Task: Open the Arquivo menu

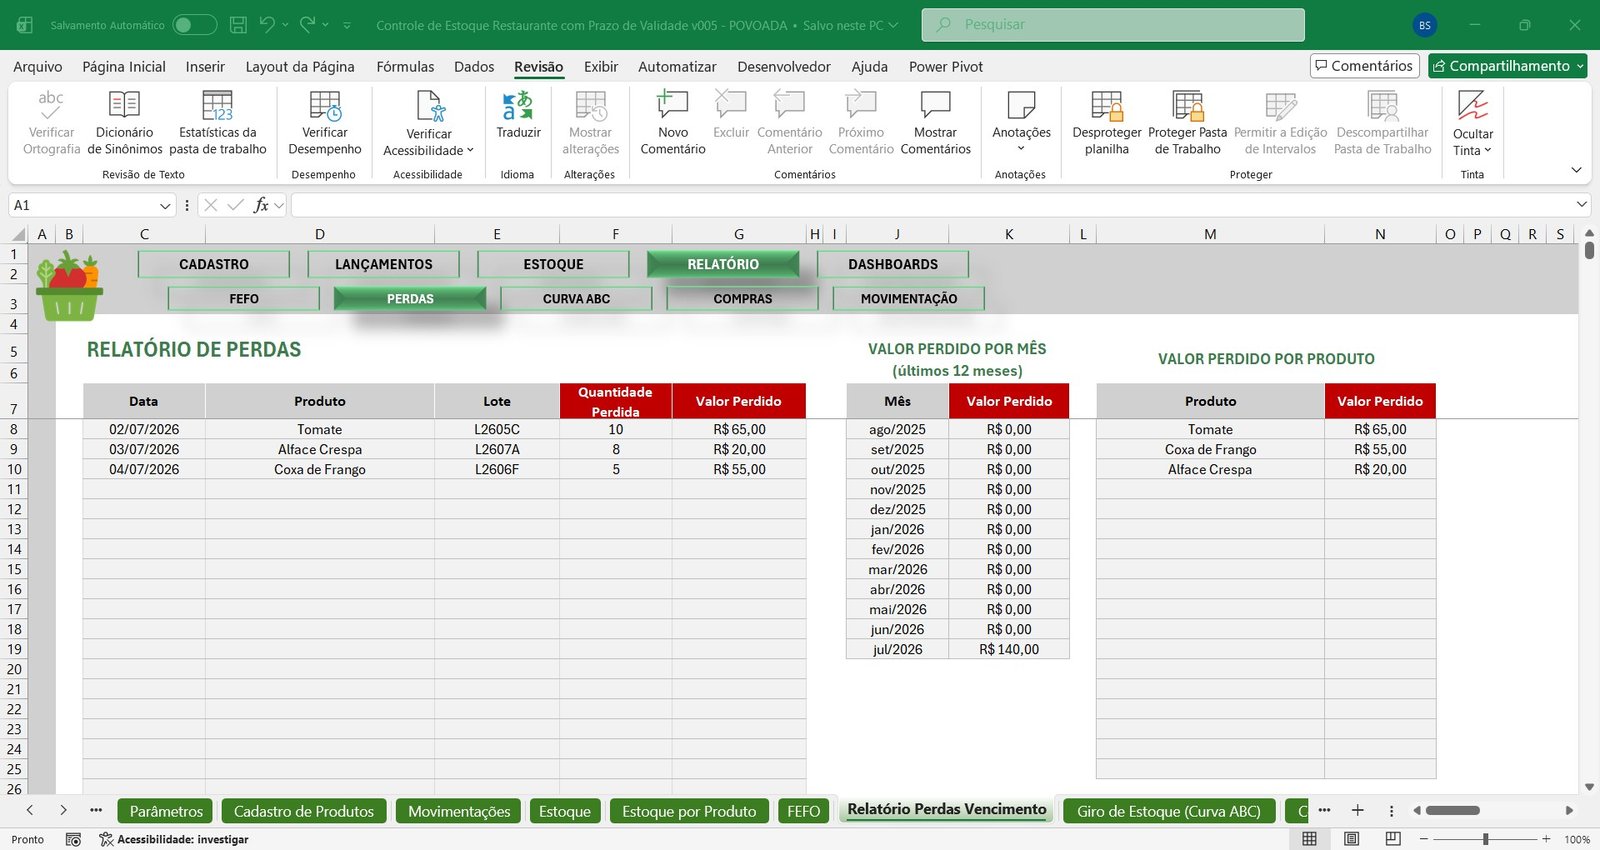Action: coord(37,66)
